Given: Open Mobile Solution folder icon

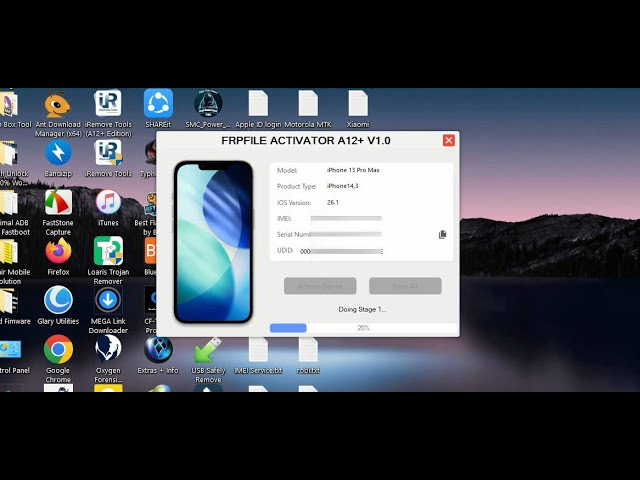Looking at the screenshot, I should coord(8,251).
